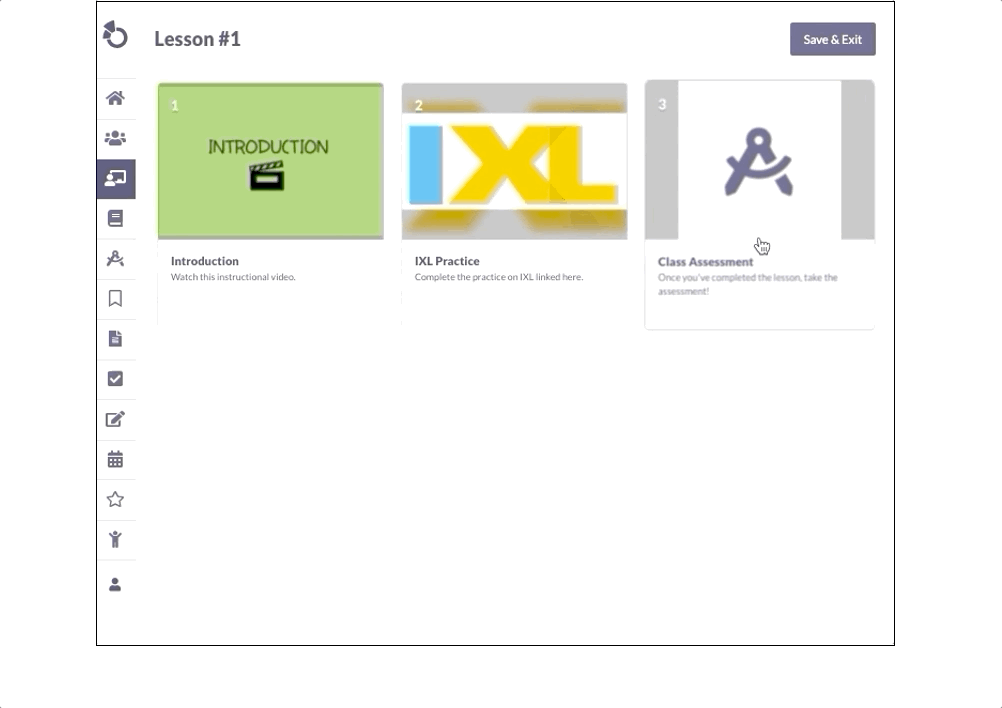Open the user profile sidebar icon
The height and width of the screenshot is (708, 1002).
click(x=115, y=584)
